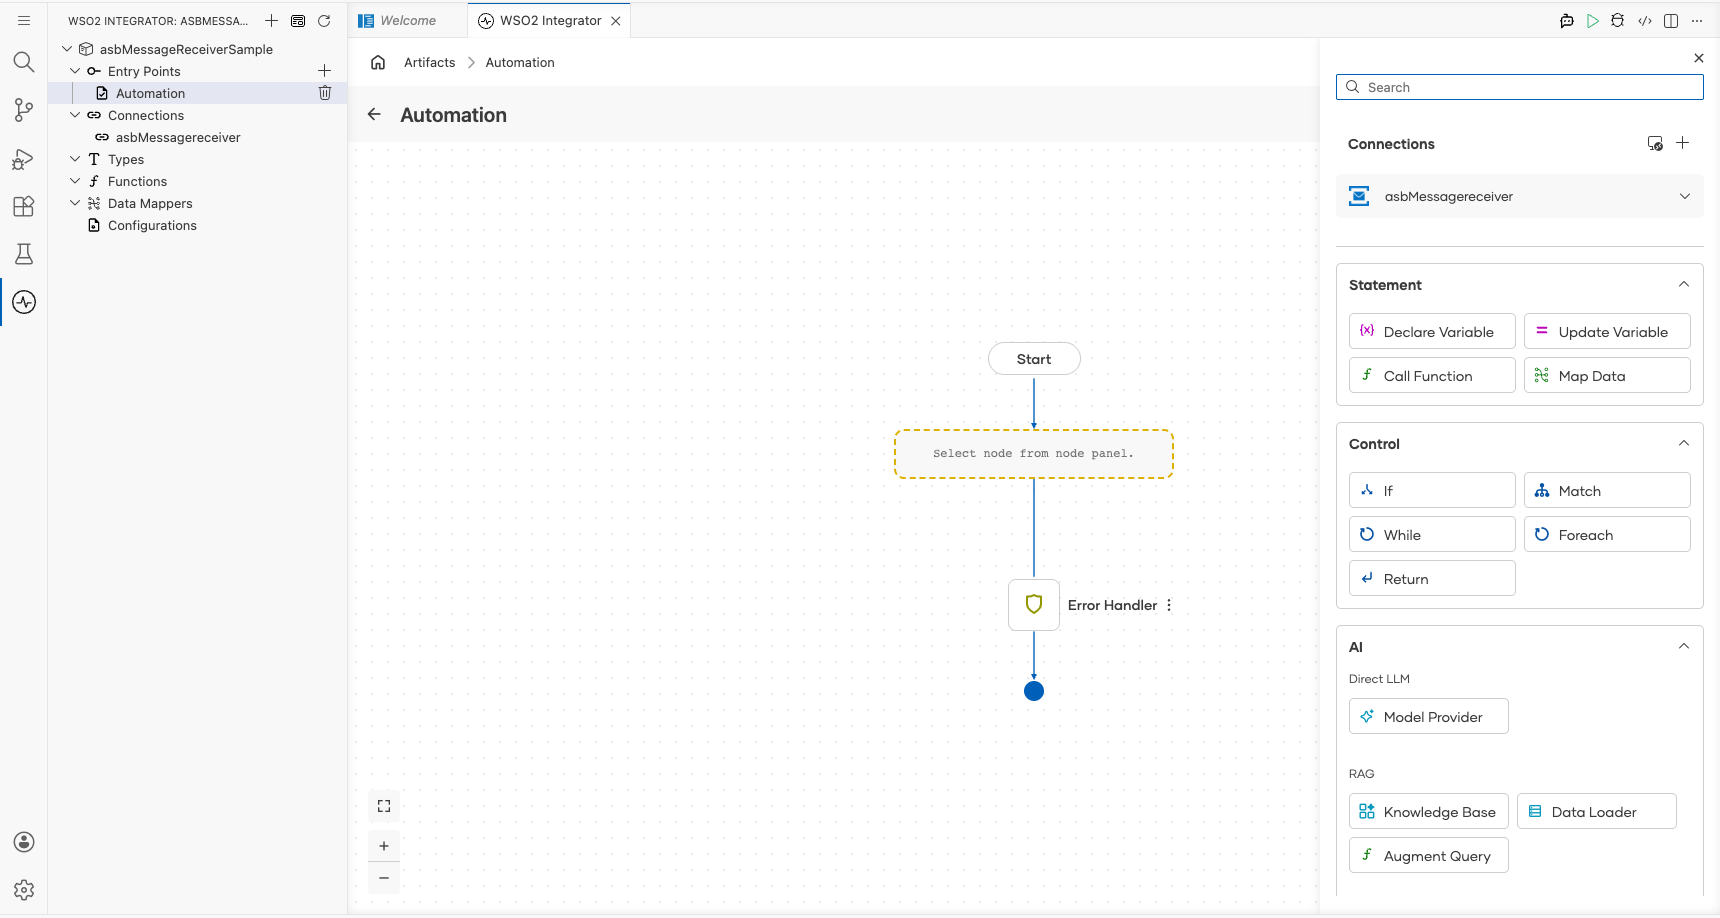
Task: Show source code icon
Action: pyautogui.click(x=1645, y=20)
